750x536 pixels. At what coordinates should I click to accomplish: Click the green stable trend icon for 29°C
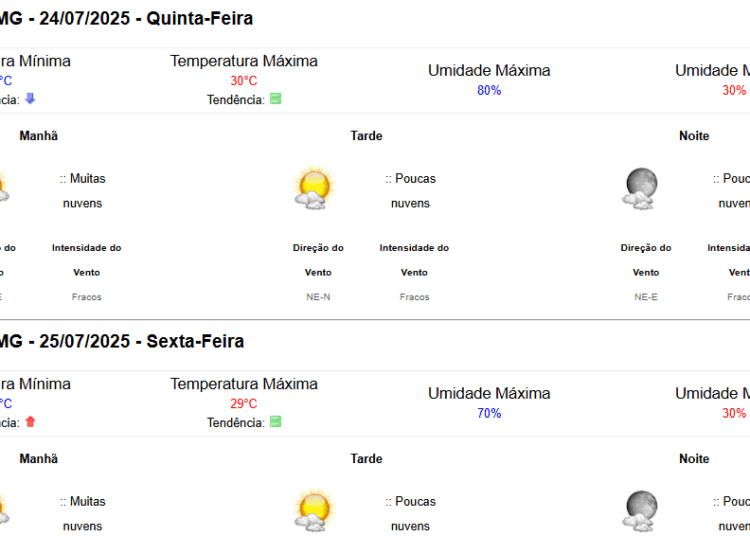[276, 422]
